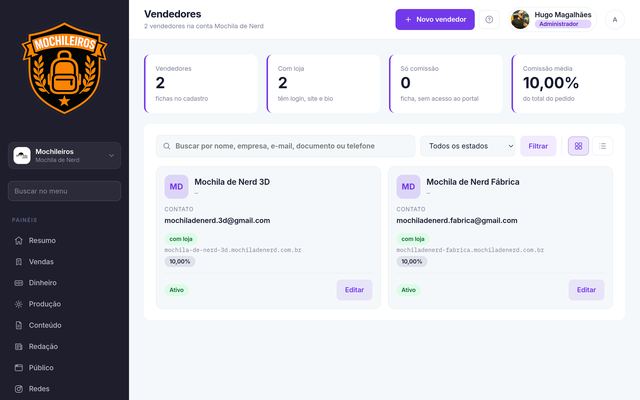The height and width of the screenshot is (400, 640).
Task: Click mochila-de-nerd-3d.mochiladenerd.com.br site address
Action: pyautogui.click(x=233, y=250)
